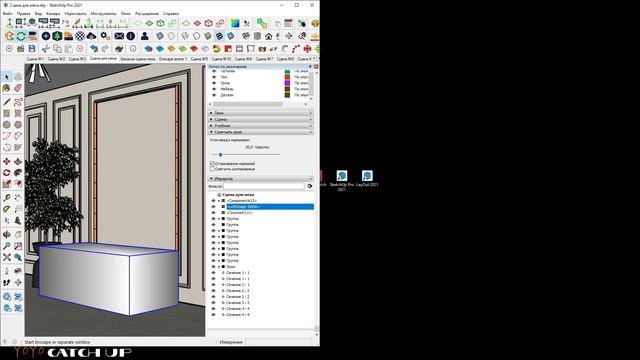640x360 pixels.
Task: Click the Cut scissors icon
Action: pos(46,49)
